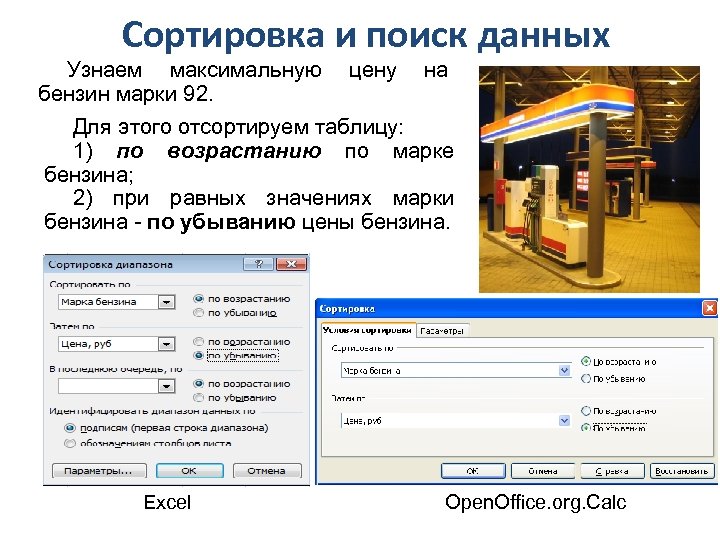Viewport: 720px width, 540px height.
Task: Expand the first sort-by dropdown in OpenOffice dialog
Action: point(564,370)
